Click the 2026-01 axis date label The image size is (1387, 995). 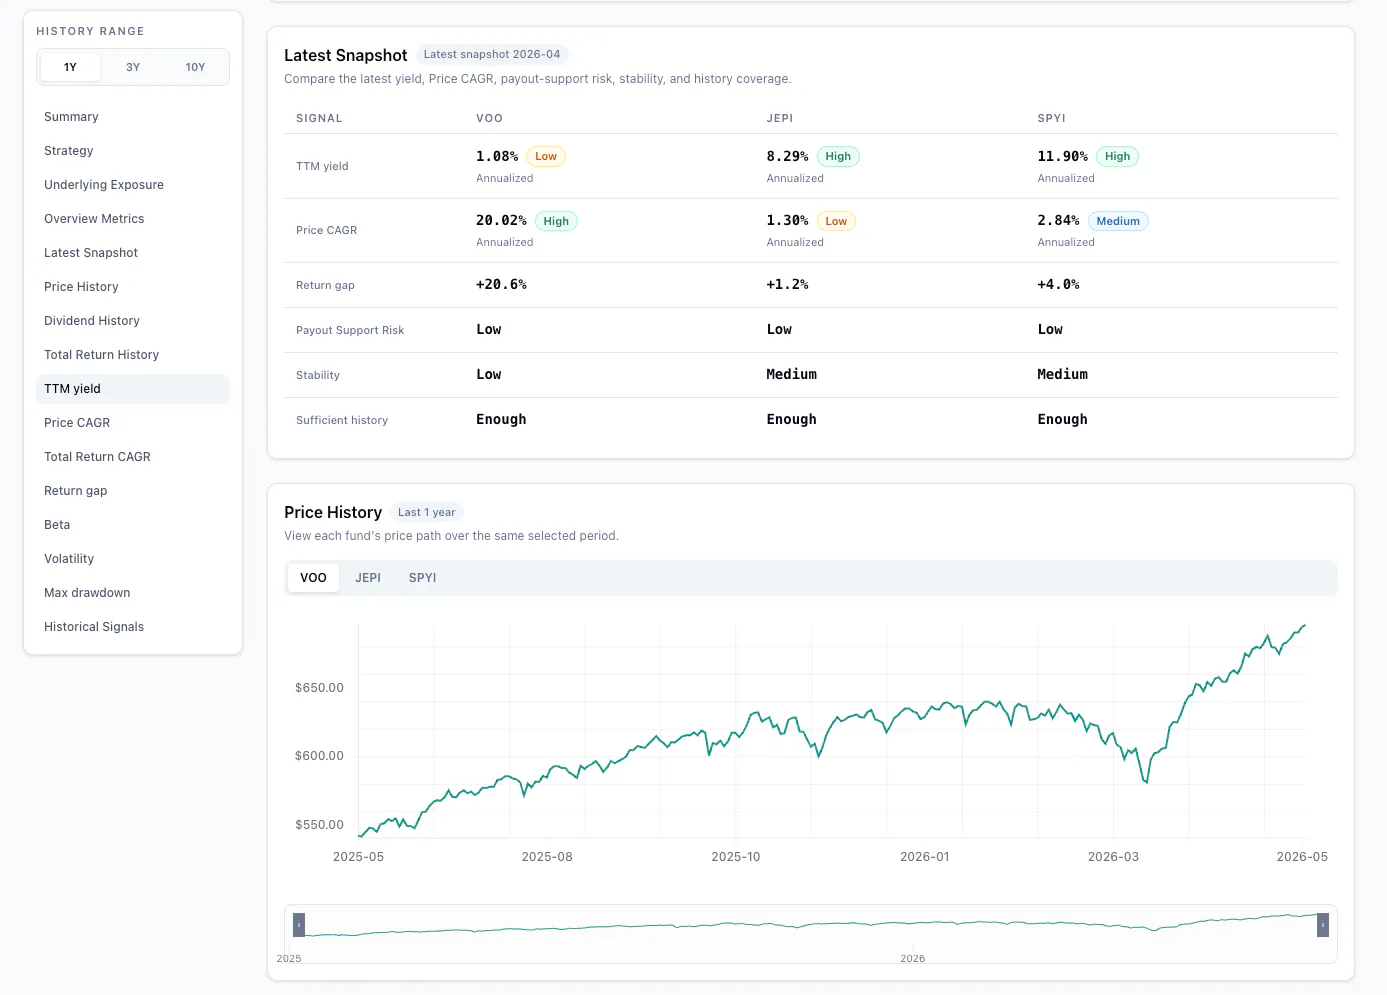pos(925,857)
